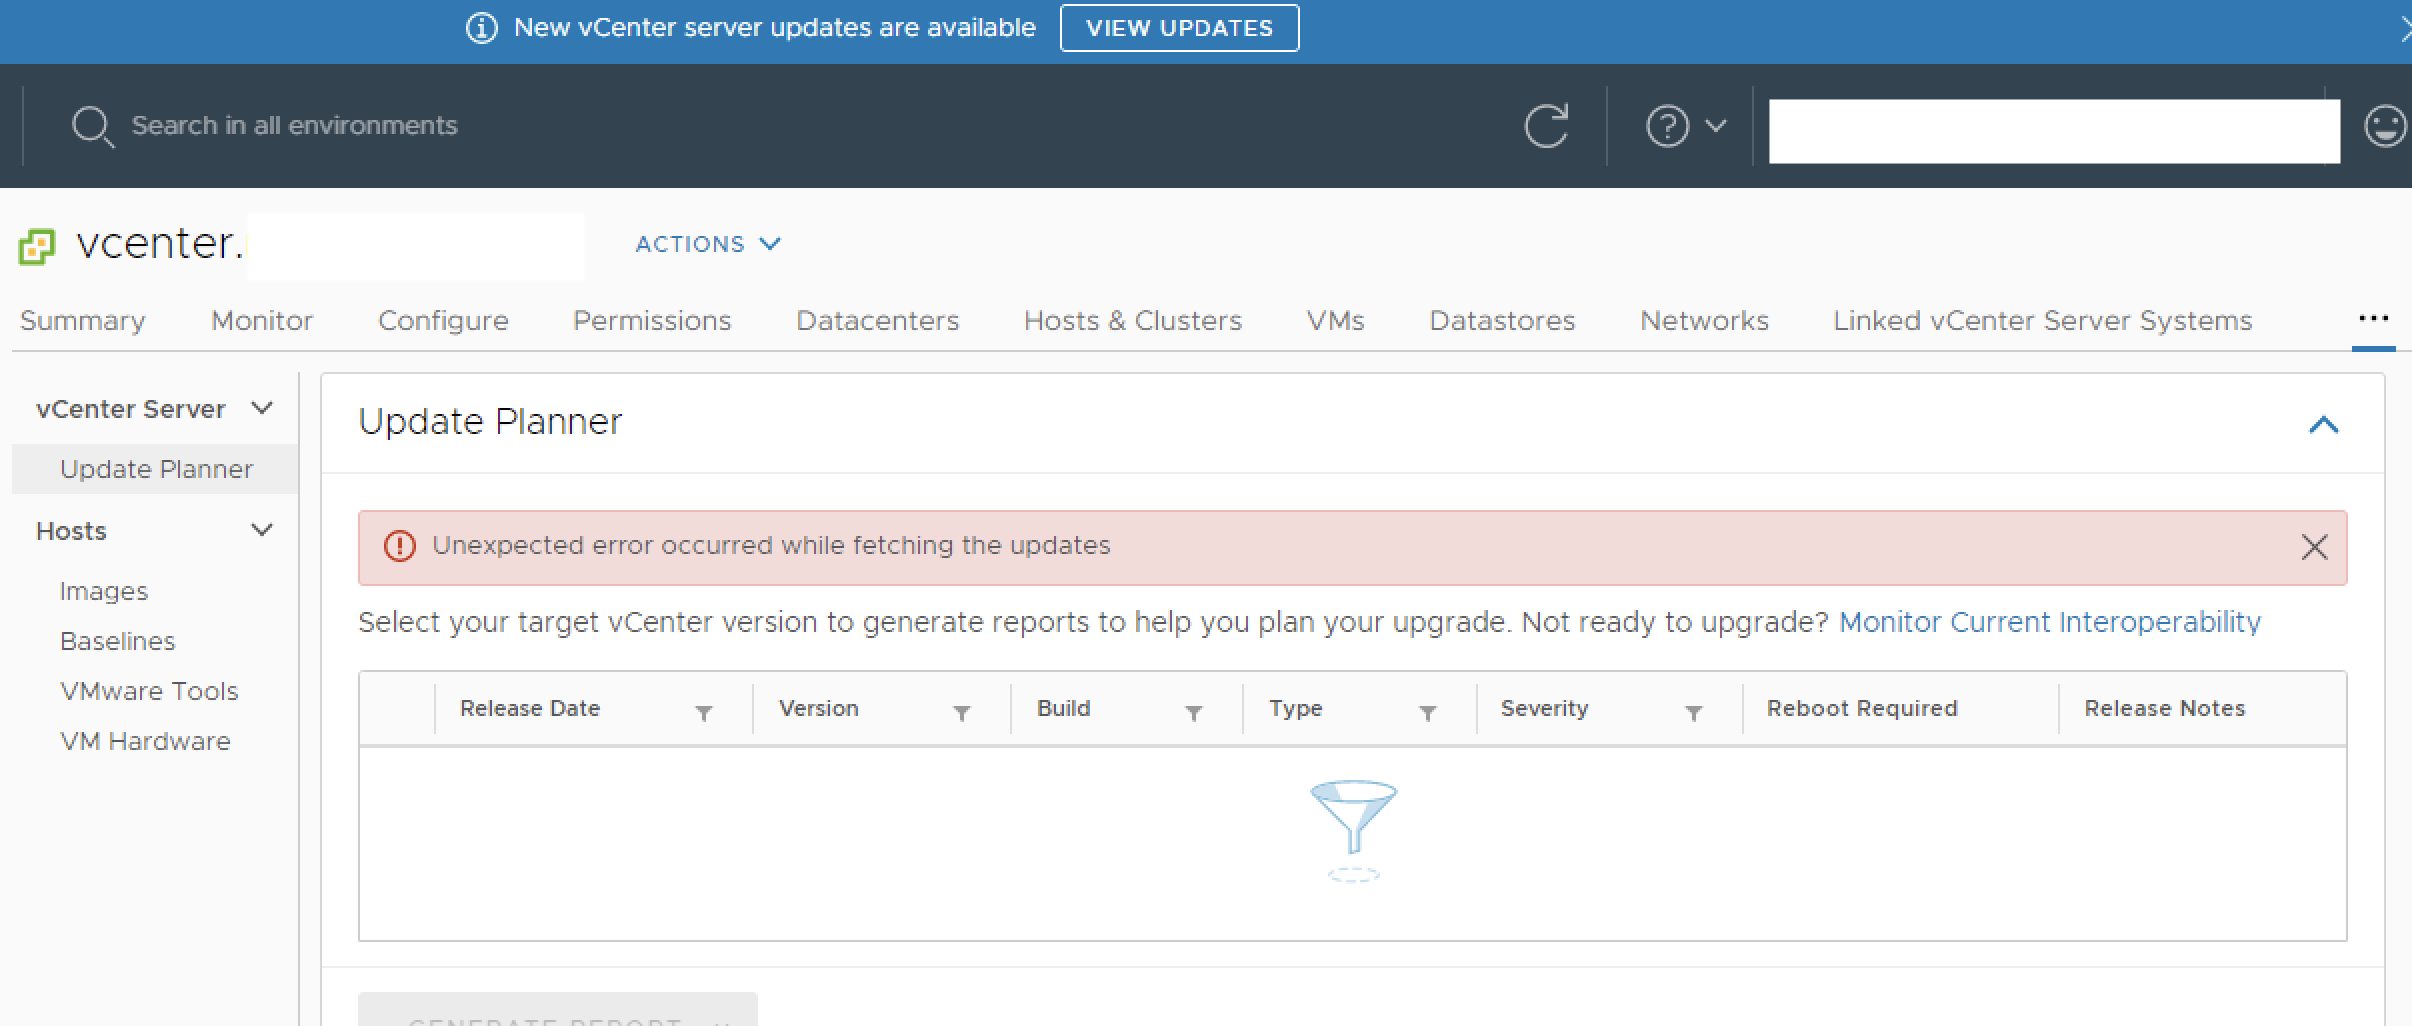Click the refresh icon in the header

click(x=1546, y=126)
